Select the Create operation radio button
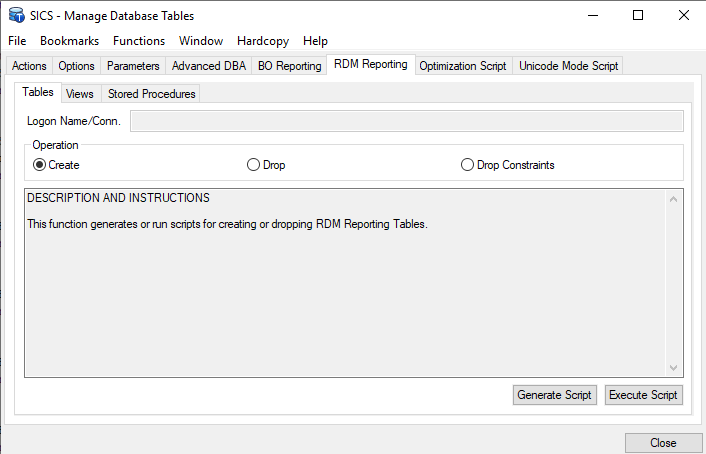 pyautogui.click(x=40, y=165)
